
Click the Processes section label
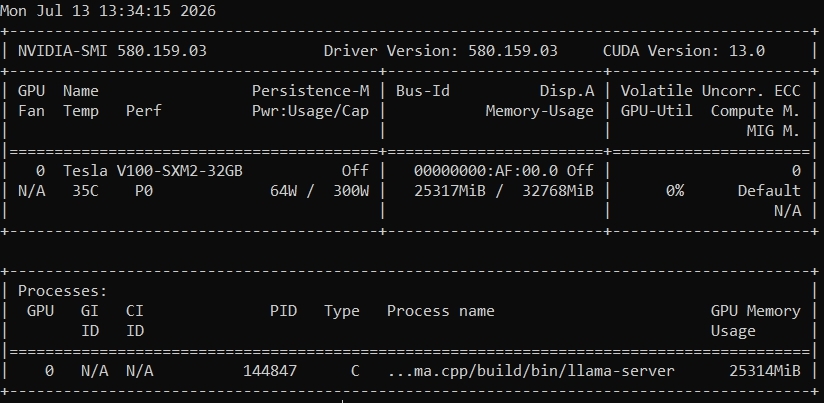coord(63,291)
